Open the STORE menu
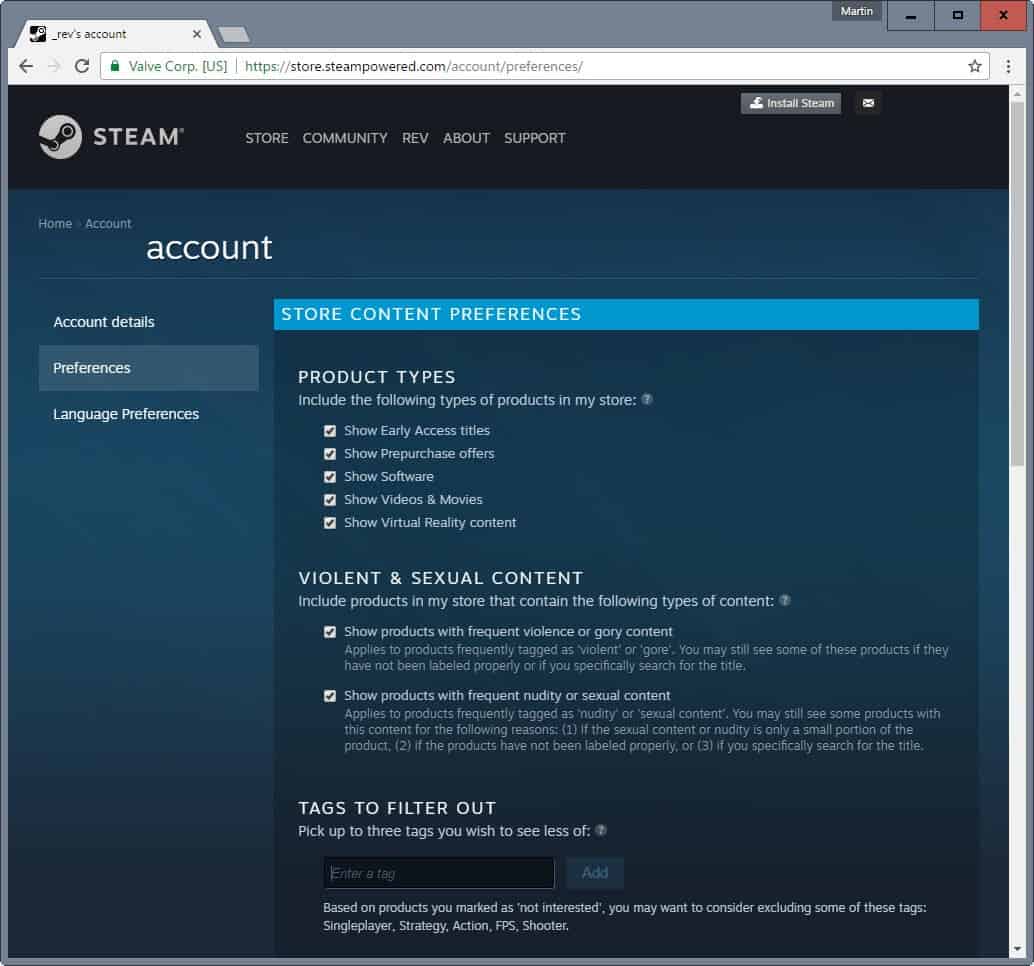This screenshot has width=1034, height=966. pyautogui.click(x=266, y=138)
